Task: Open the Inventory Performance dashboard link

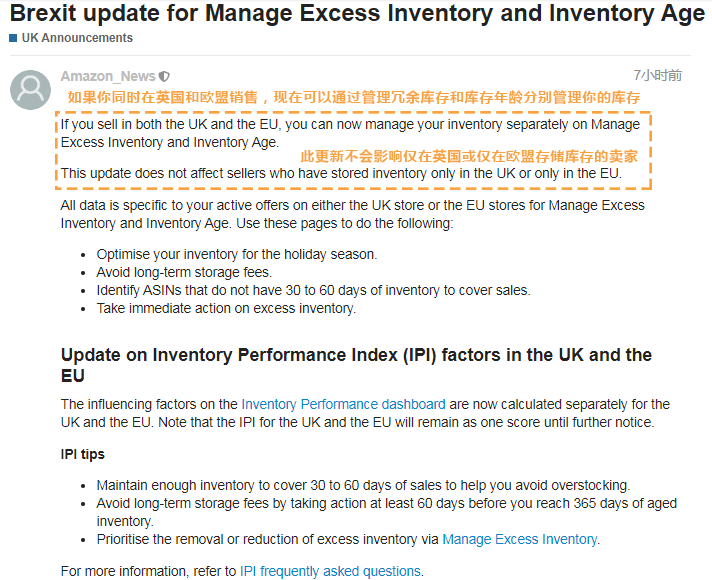Action: tap(343, 404)
